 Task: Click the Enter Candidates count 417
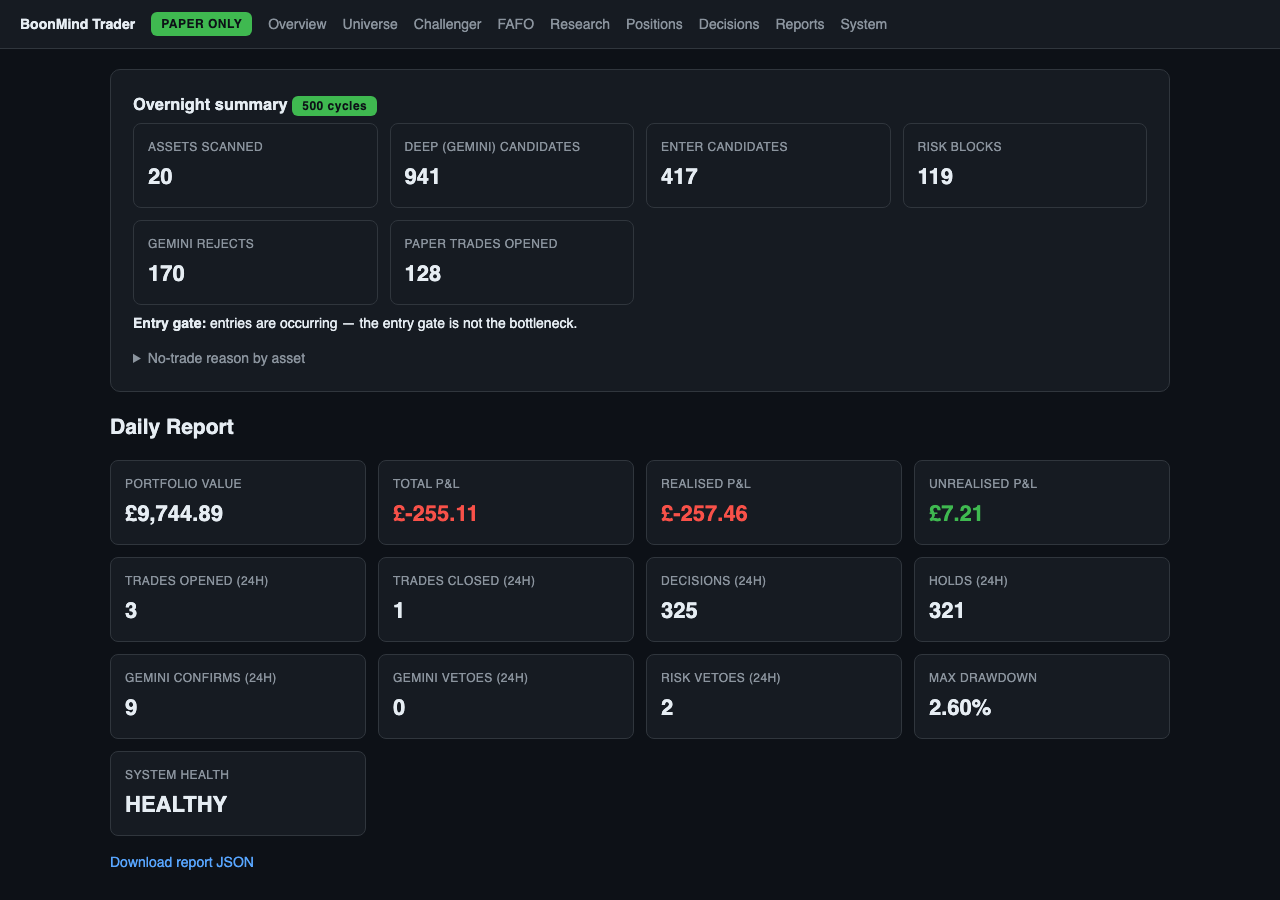[x=679, y=177]
